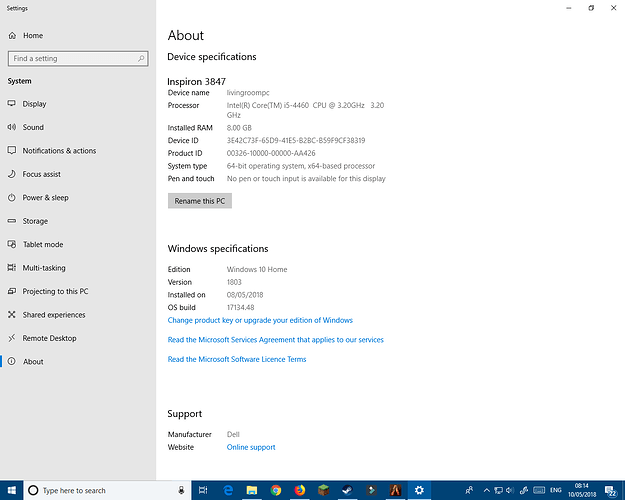Open Action Center notifications icon
625x500 pixels.
click(x=611, y=490)
